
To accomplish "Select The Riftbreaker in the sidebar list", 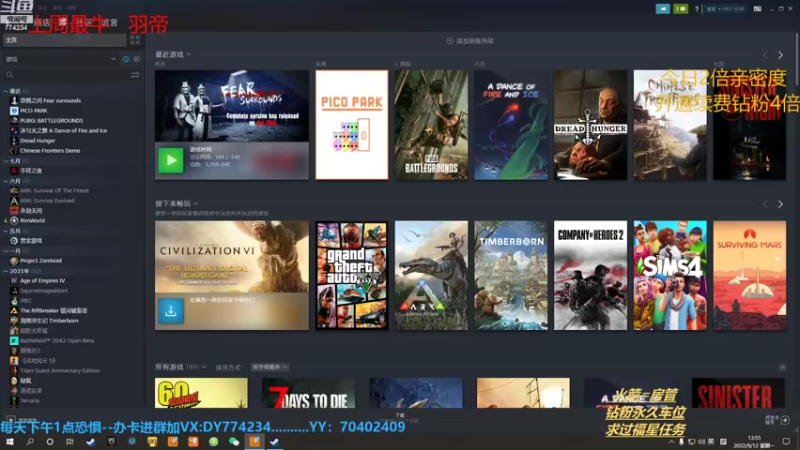I will tap(54, 311).
